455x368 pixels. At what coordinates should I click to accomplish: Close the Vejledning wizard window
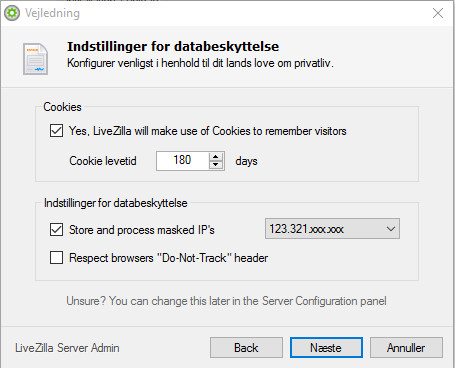[x=438, y=13]
